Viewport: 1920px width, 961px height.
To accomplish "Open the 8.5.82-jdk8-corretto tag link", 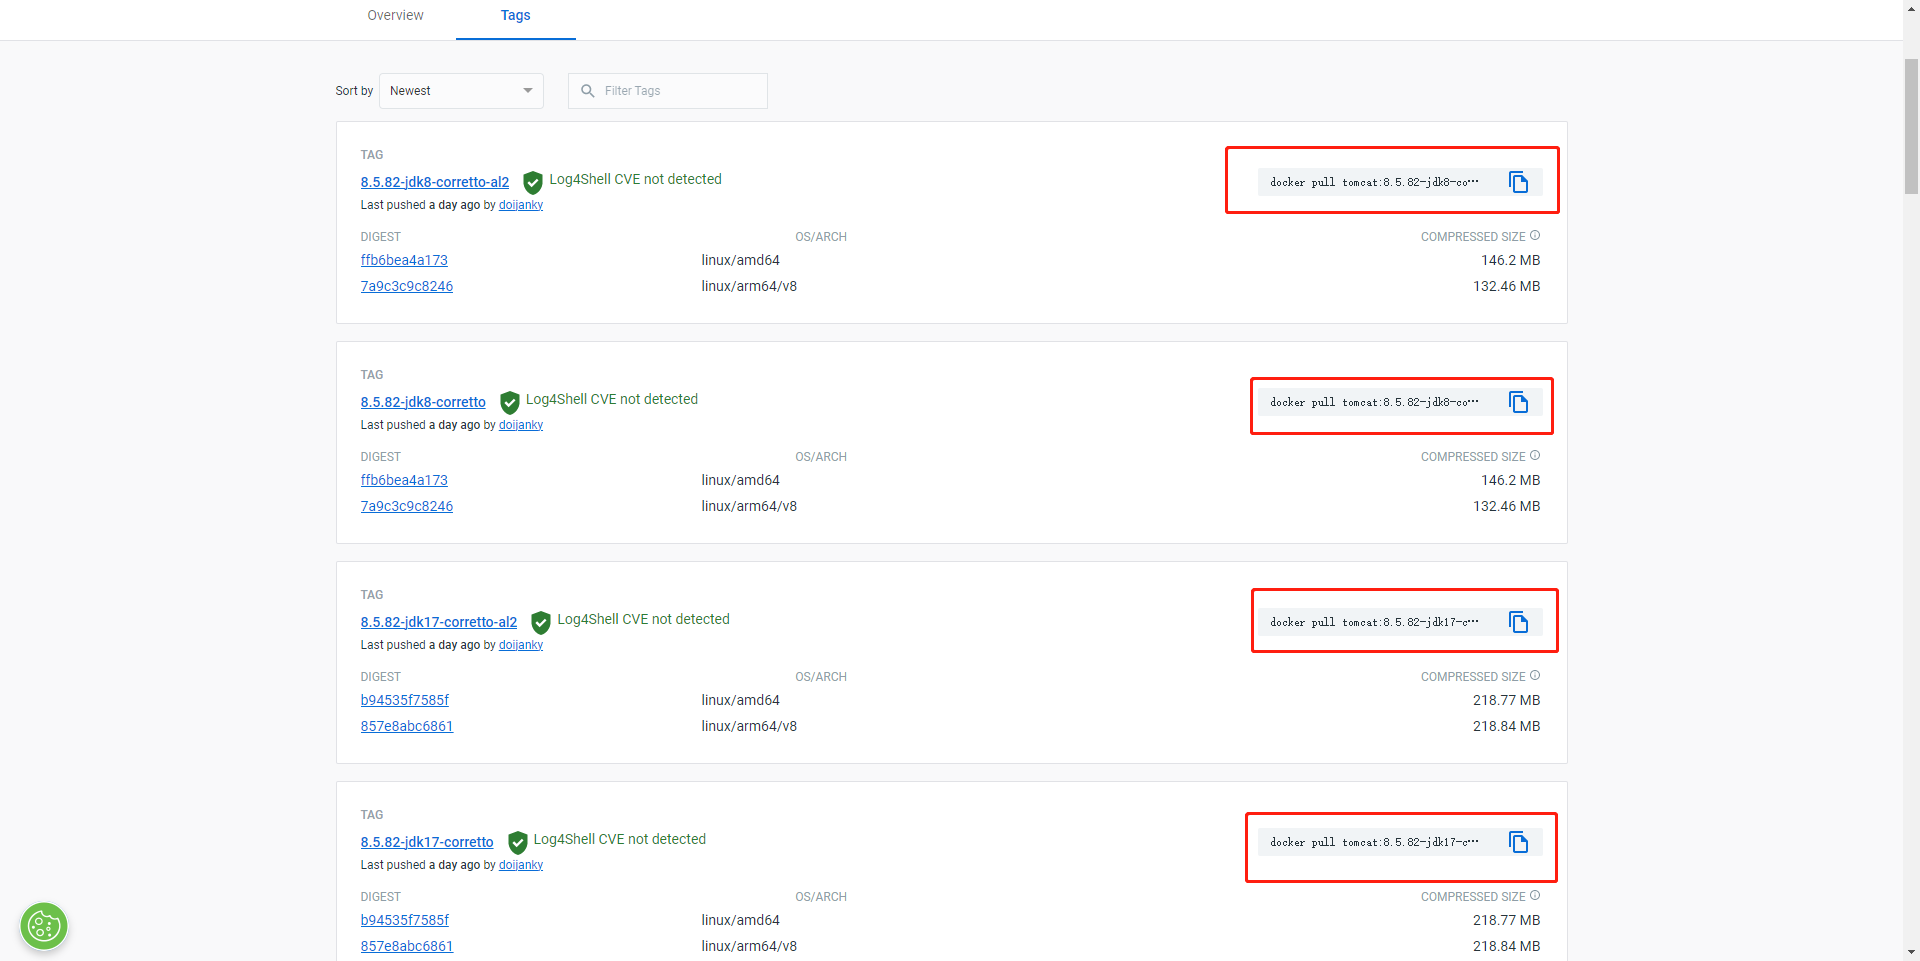I will click(423, 402).
